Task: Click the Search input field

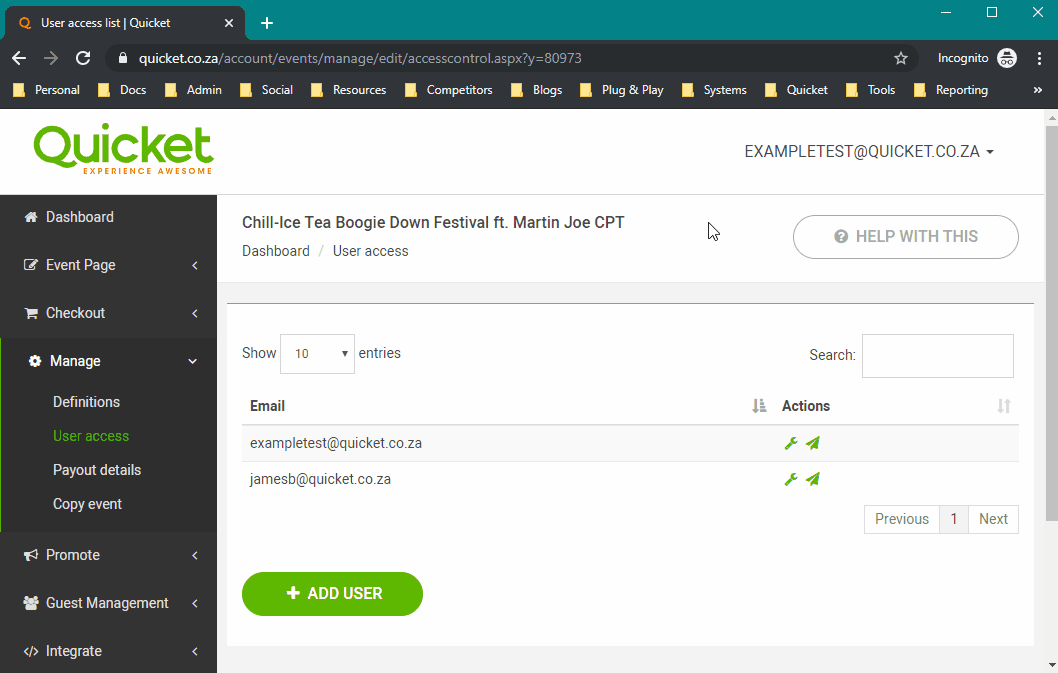Action: pyautogui.click(x=938, y=356)
